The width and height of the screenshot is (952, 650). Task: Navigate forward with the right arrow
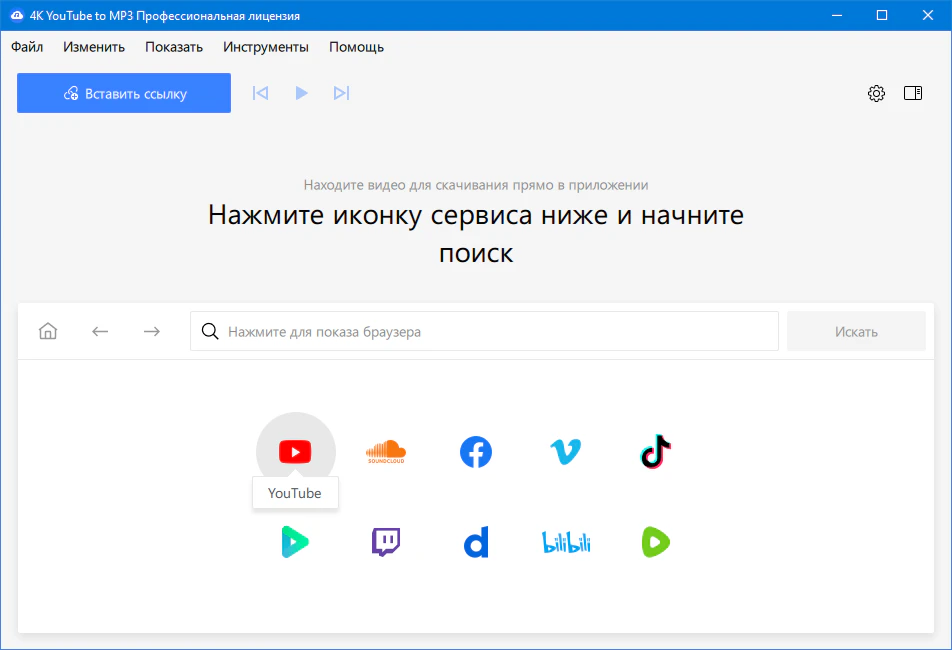tap(152, 331)
